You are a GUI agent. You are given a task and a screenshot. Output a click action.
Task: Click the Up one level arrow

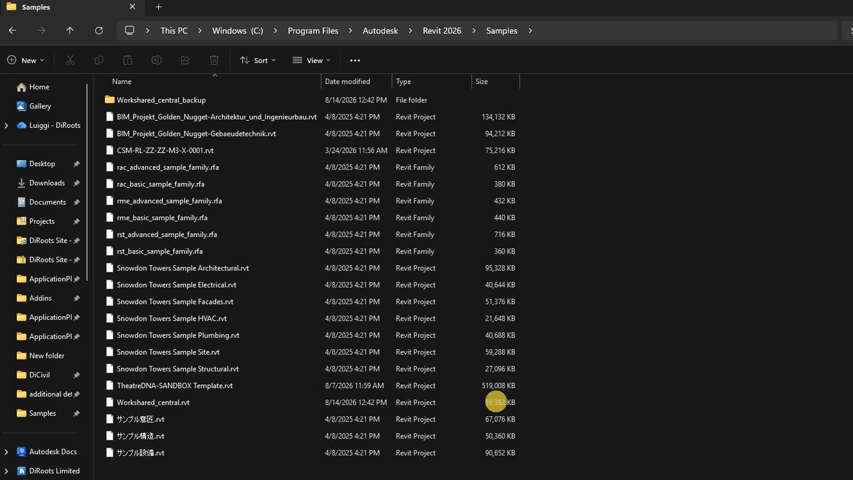[x=70, y=30]
